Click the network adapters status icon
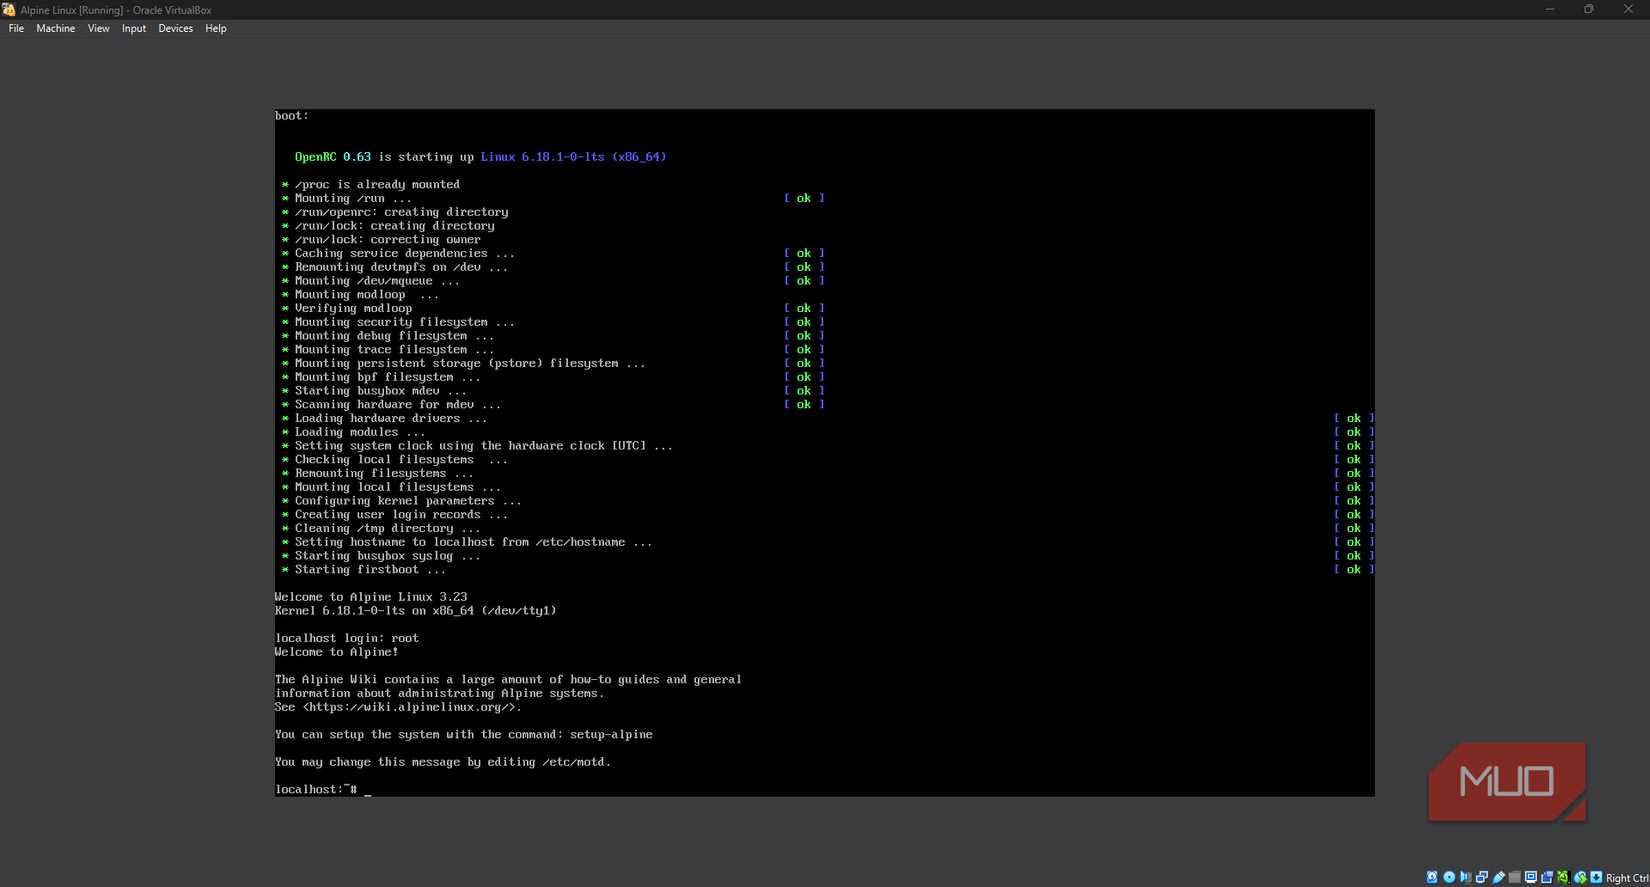The width and height of the screenshot is (1650, 887). pyautogui.click(x=1482, y=877)
